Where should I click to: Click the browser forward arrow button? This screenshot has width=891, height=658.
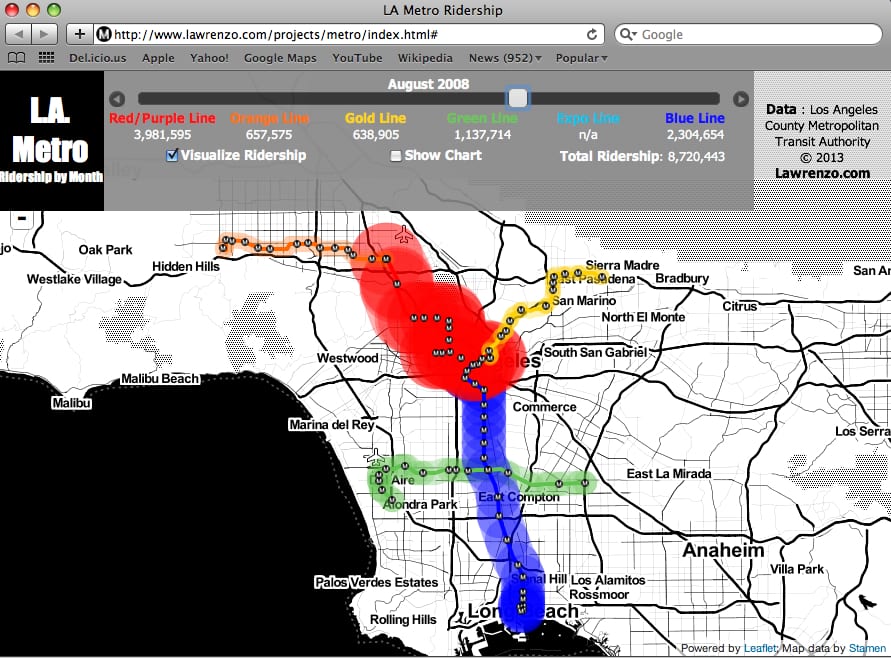44,34
